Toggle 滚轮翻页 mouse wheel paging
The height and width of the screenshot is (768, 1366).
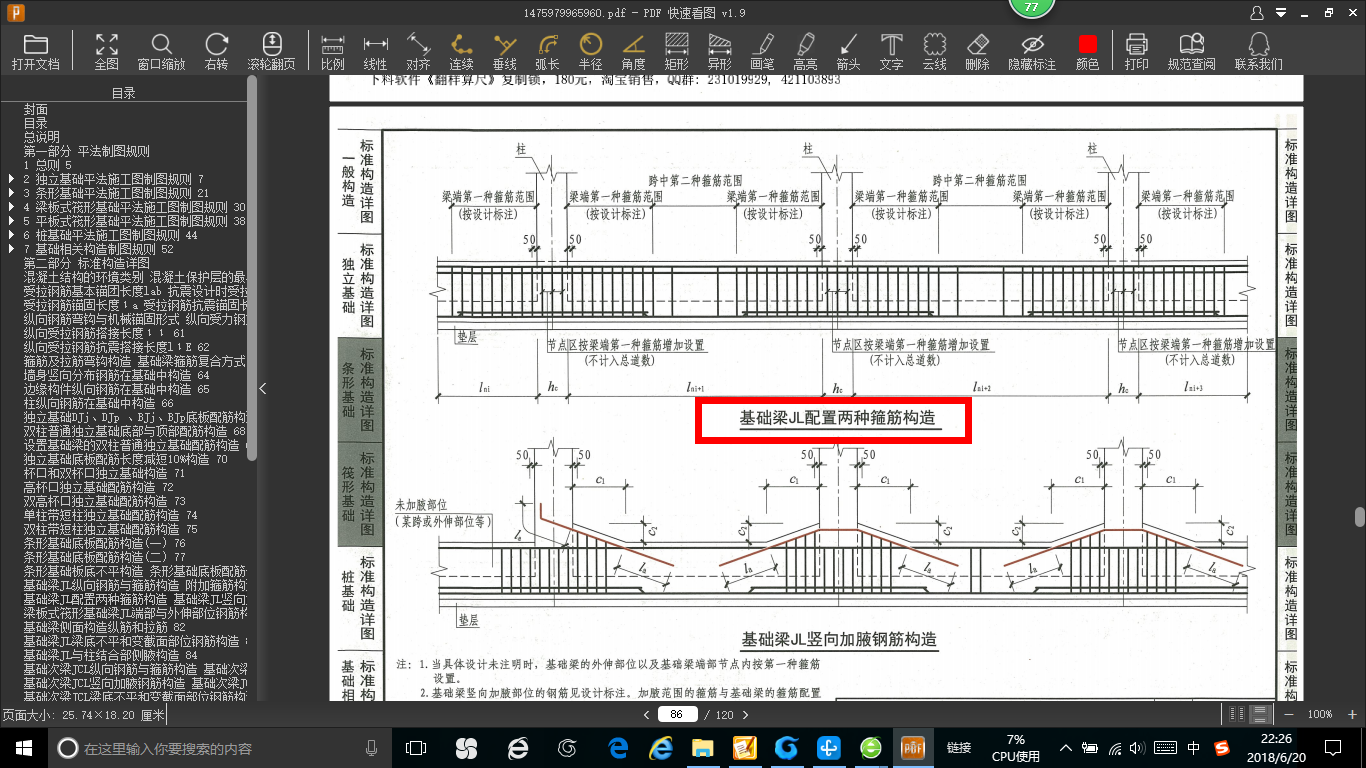pos(271,45)
